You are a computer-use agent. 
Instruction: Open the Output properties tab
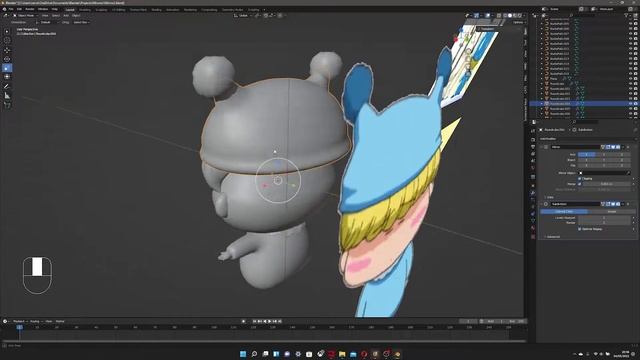coord(533,147)
